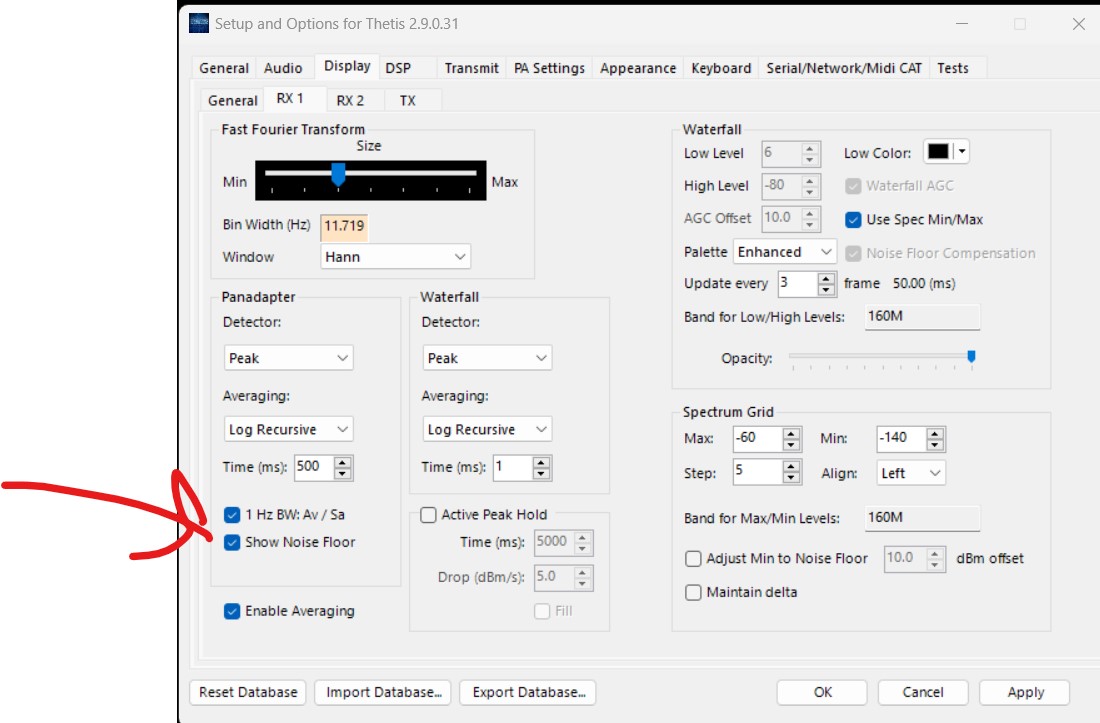This screenshot has height=723, width=1100.
Task: Expand the Panadapter Detector dropdown
Action: pos(288,358)
